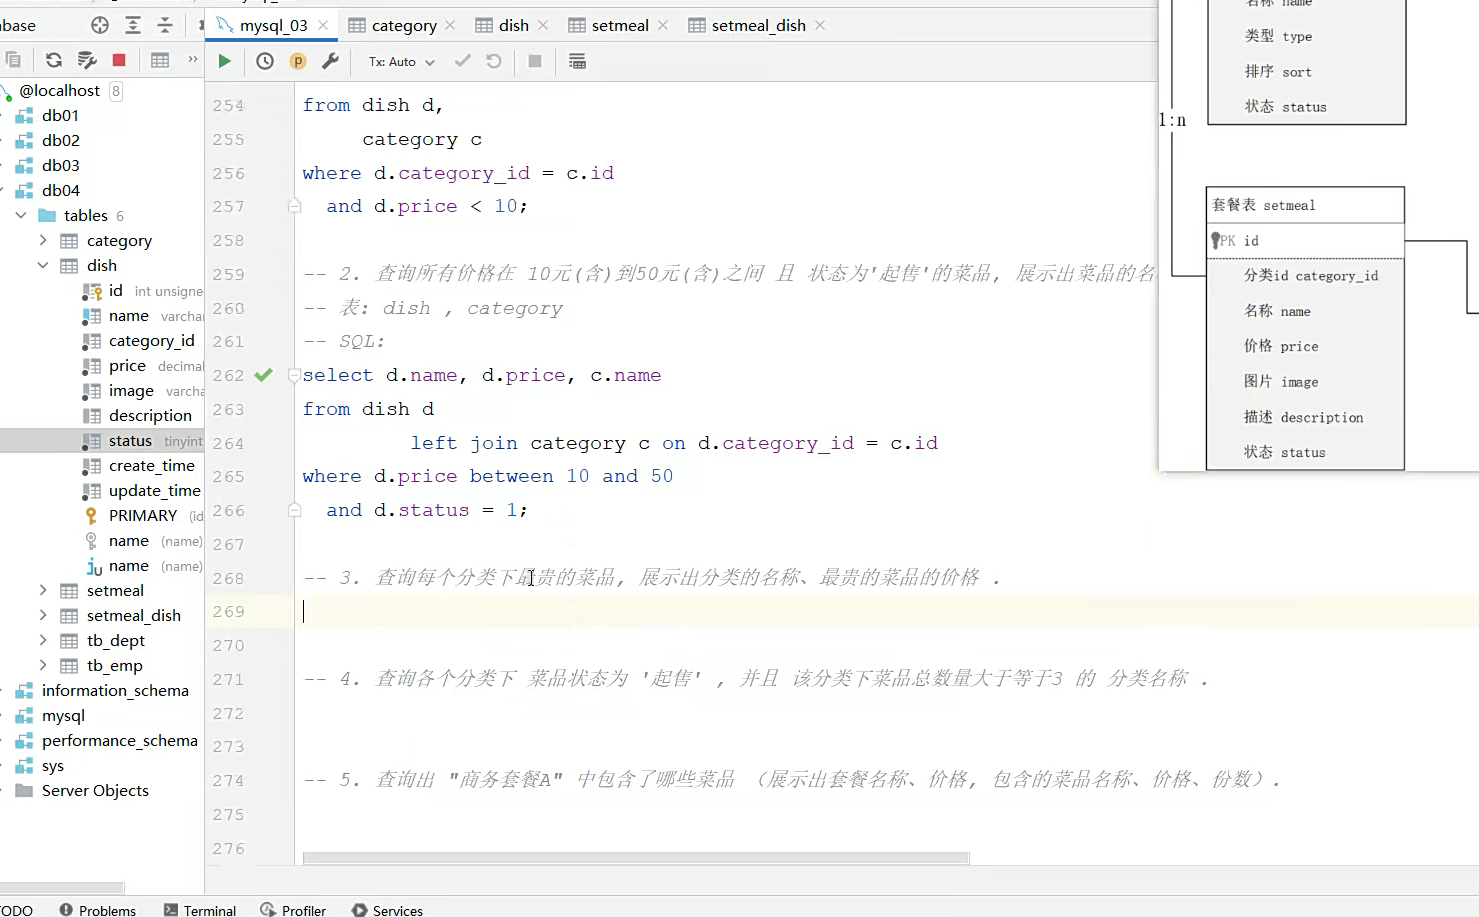The image size is (1479, 917).
Task: Click the setmeal table header in diagram
Action: [x=1305, y=205]
